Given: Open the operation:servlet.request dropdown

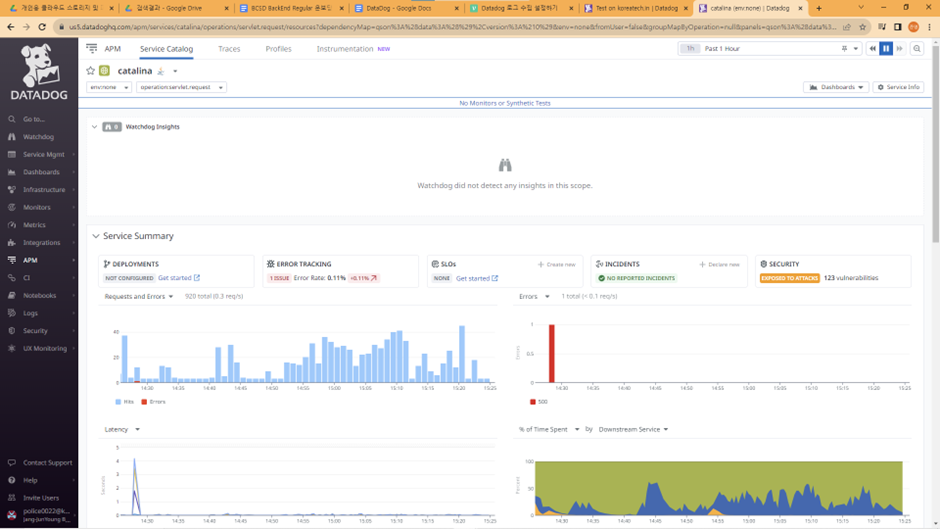Looking at the screenshot, I should (181, 87).
